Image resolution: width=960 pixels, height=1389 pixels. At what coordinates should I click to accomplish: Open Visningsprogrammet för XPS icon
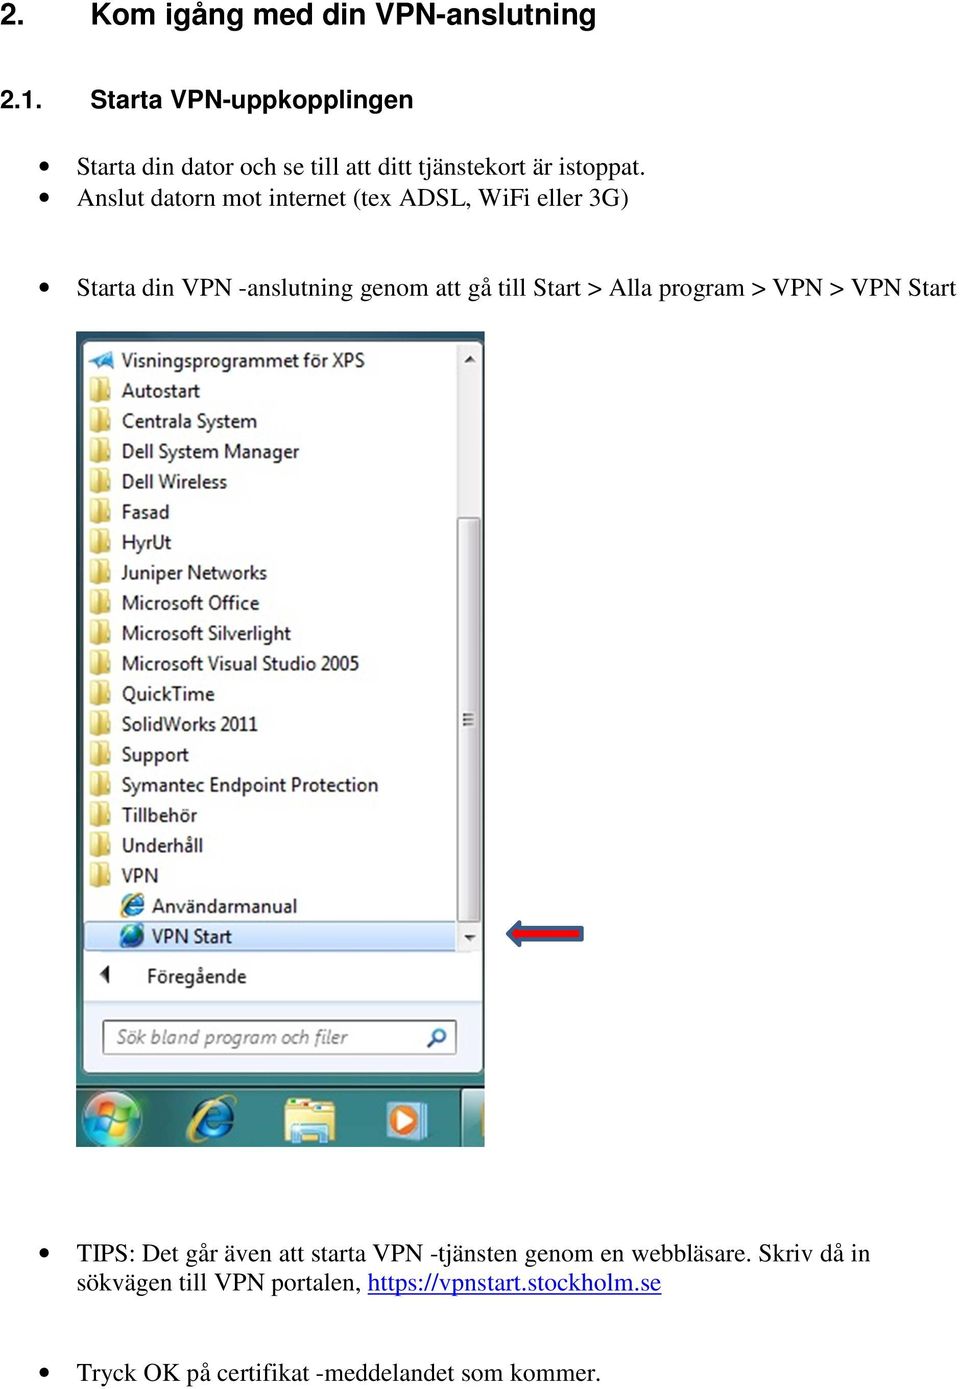tap(101, 360)
